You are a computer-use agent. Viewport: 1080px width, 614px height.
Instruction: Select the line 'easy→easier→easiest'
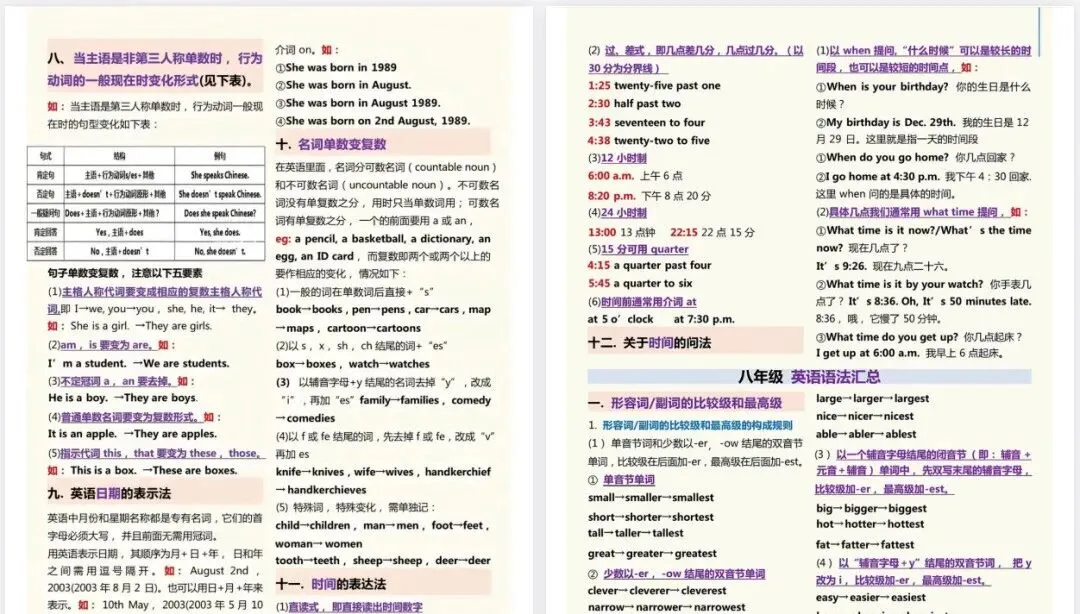point(871,597)
